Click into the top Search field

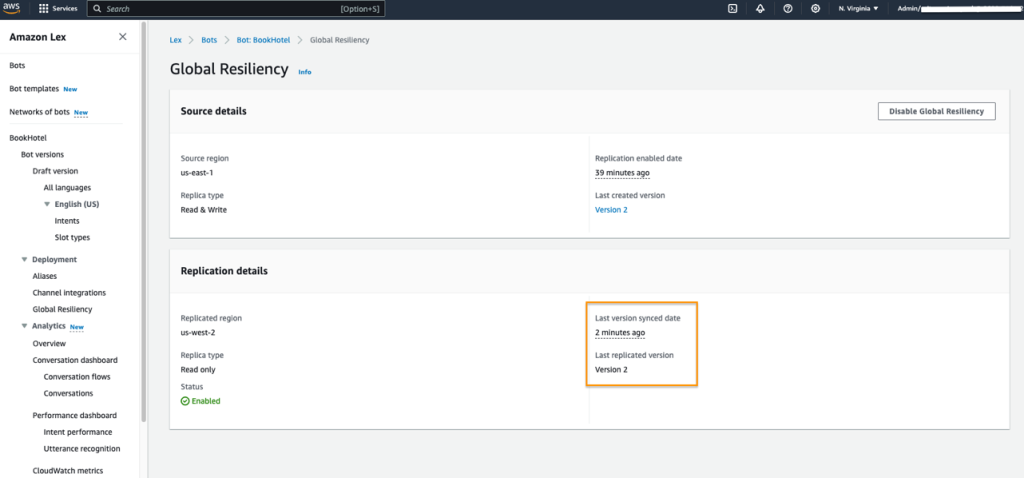[x=236, y=9]
